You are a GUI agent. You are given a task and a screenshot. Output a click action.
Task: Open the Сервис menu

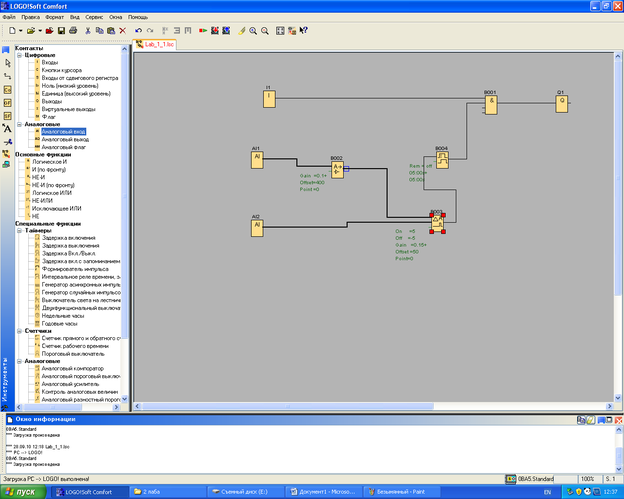(x=93, y=17)
